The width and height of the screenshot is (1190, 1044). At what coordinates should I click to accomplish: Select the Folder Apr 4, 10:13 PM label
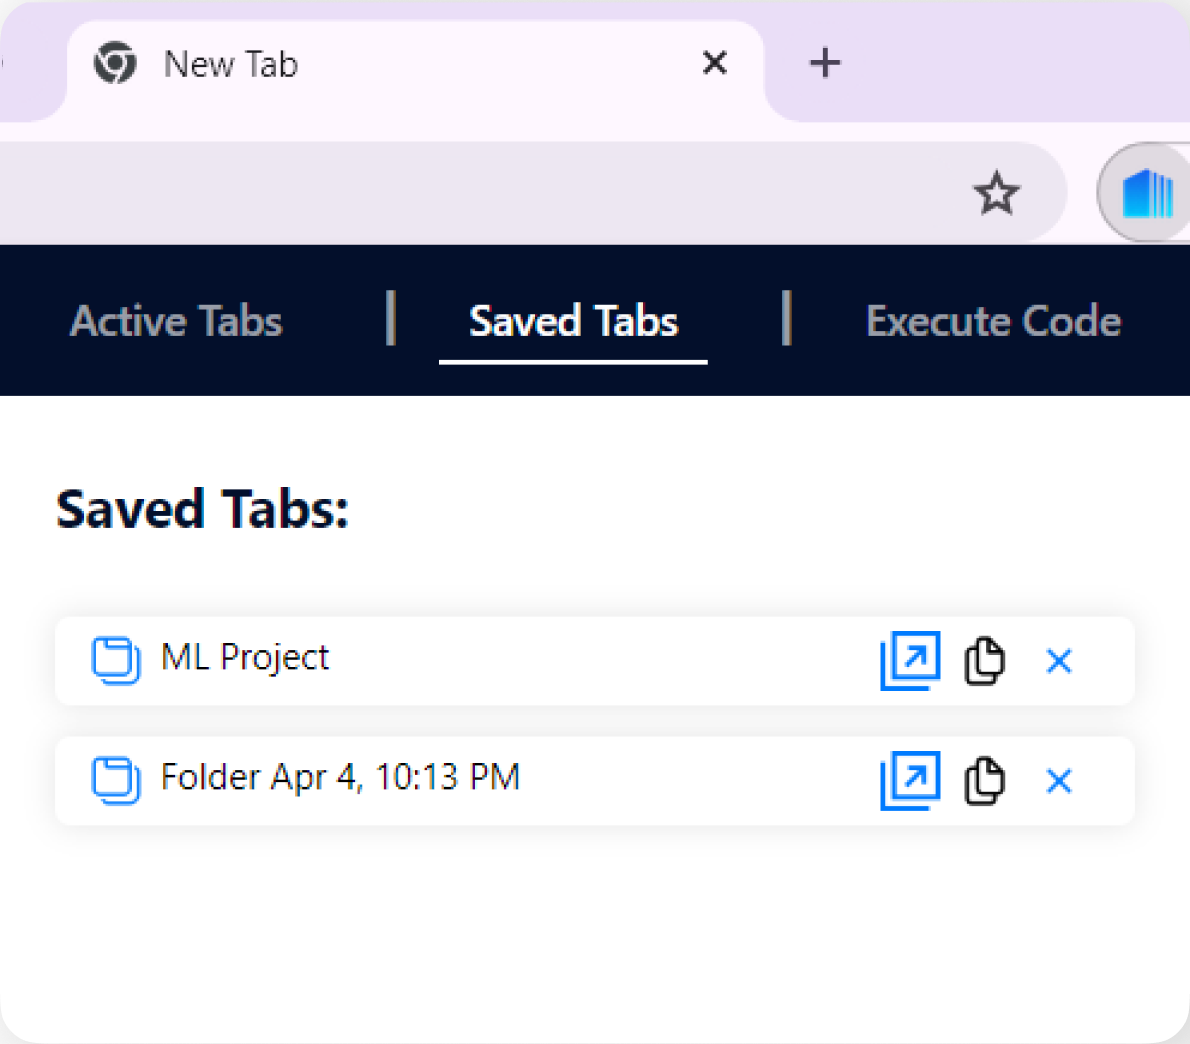(x=340, y=778)
